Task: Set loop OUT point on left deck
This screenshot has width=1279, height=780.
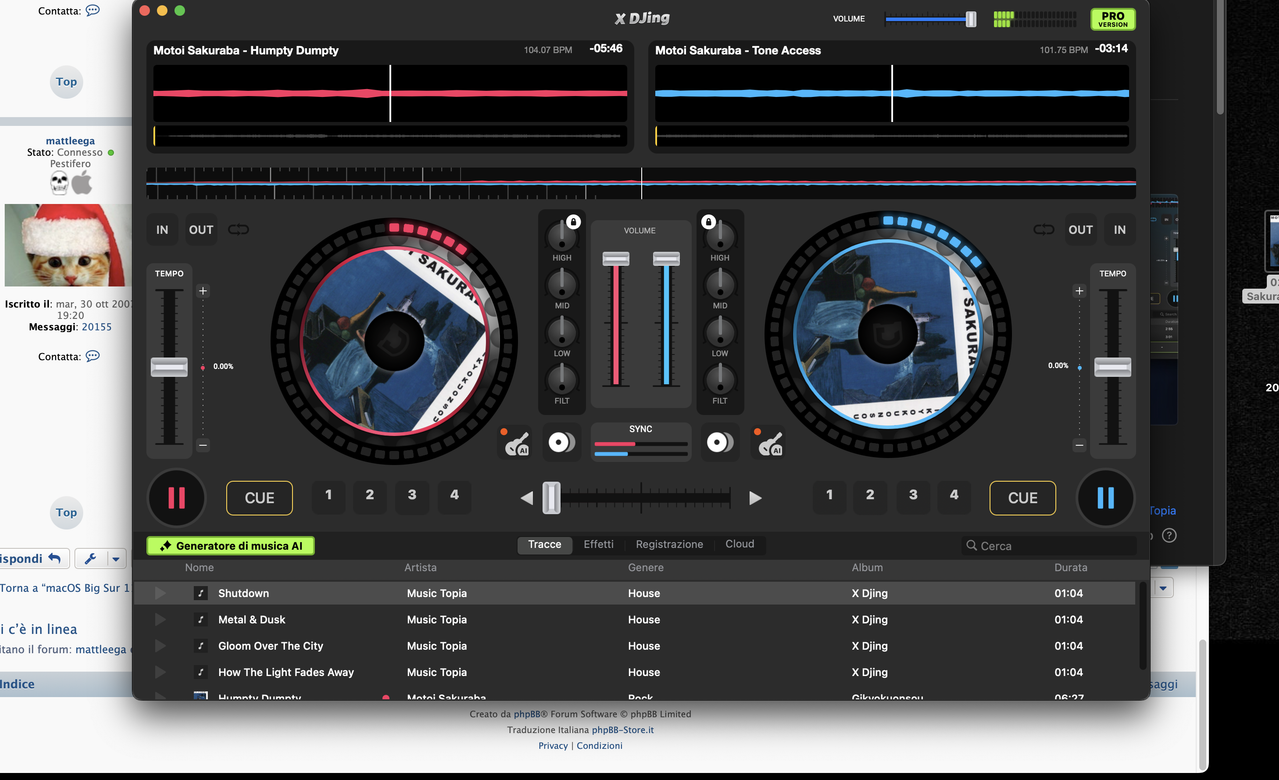Action: 201,230
